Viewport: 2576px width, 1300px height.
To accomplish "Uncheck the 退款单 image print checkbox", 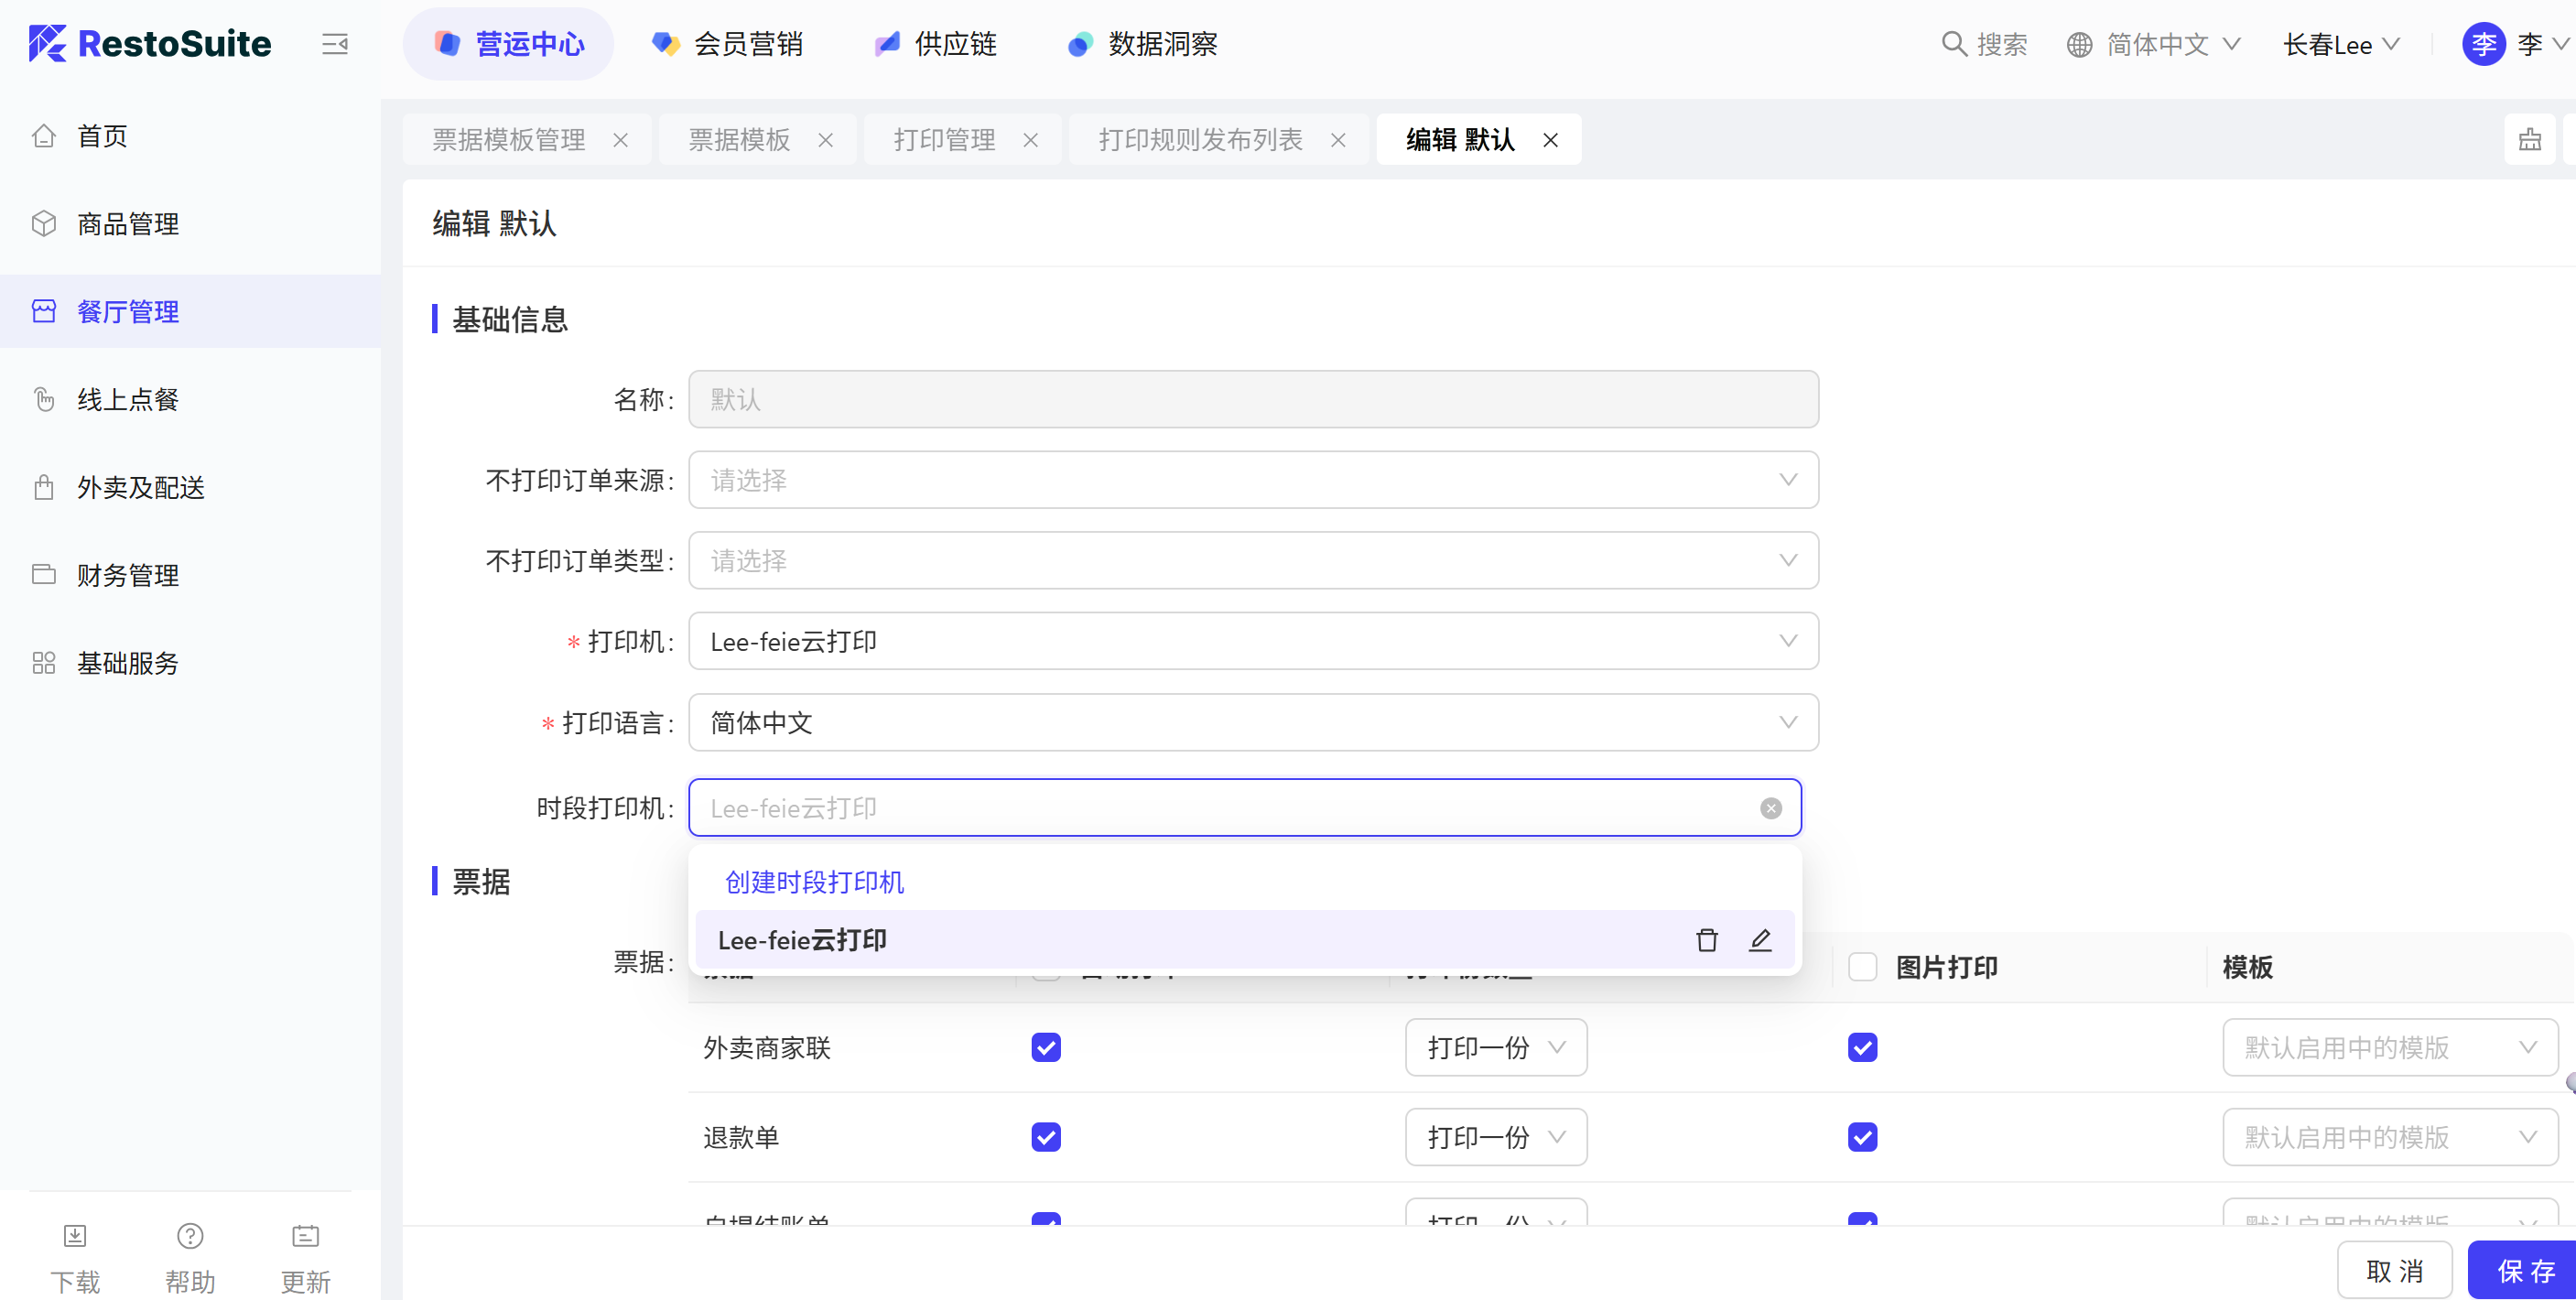I will (x=1862, y=1137).
